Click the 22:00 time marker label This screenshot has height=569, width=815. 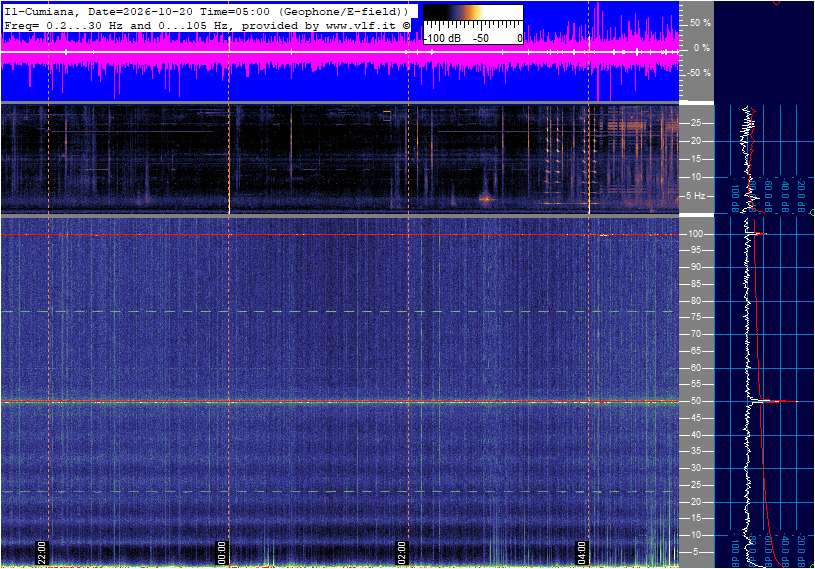(42, 552)
